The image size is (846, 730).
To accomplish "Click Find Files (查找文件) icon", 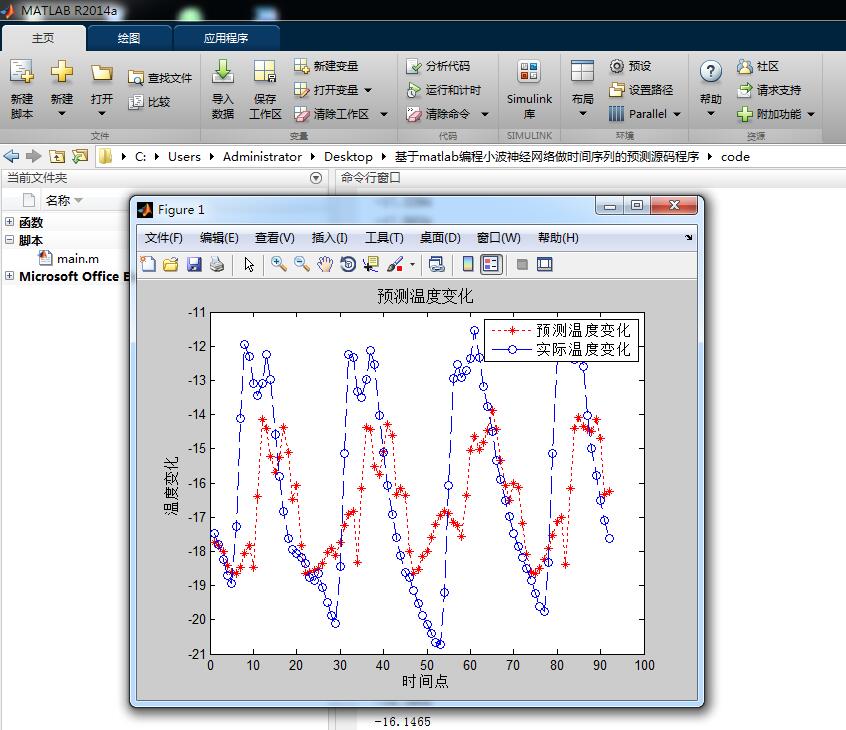I will coord(135,78).
